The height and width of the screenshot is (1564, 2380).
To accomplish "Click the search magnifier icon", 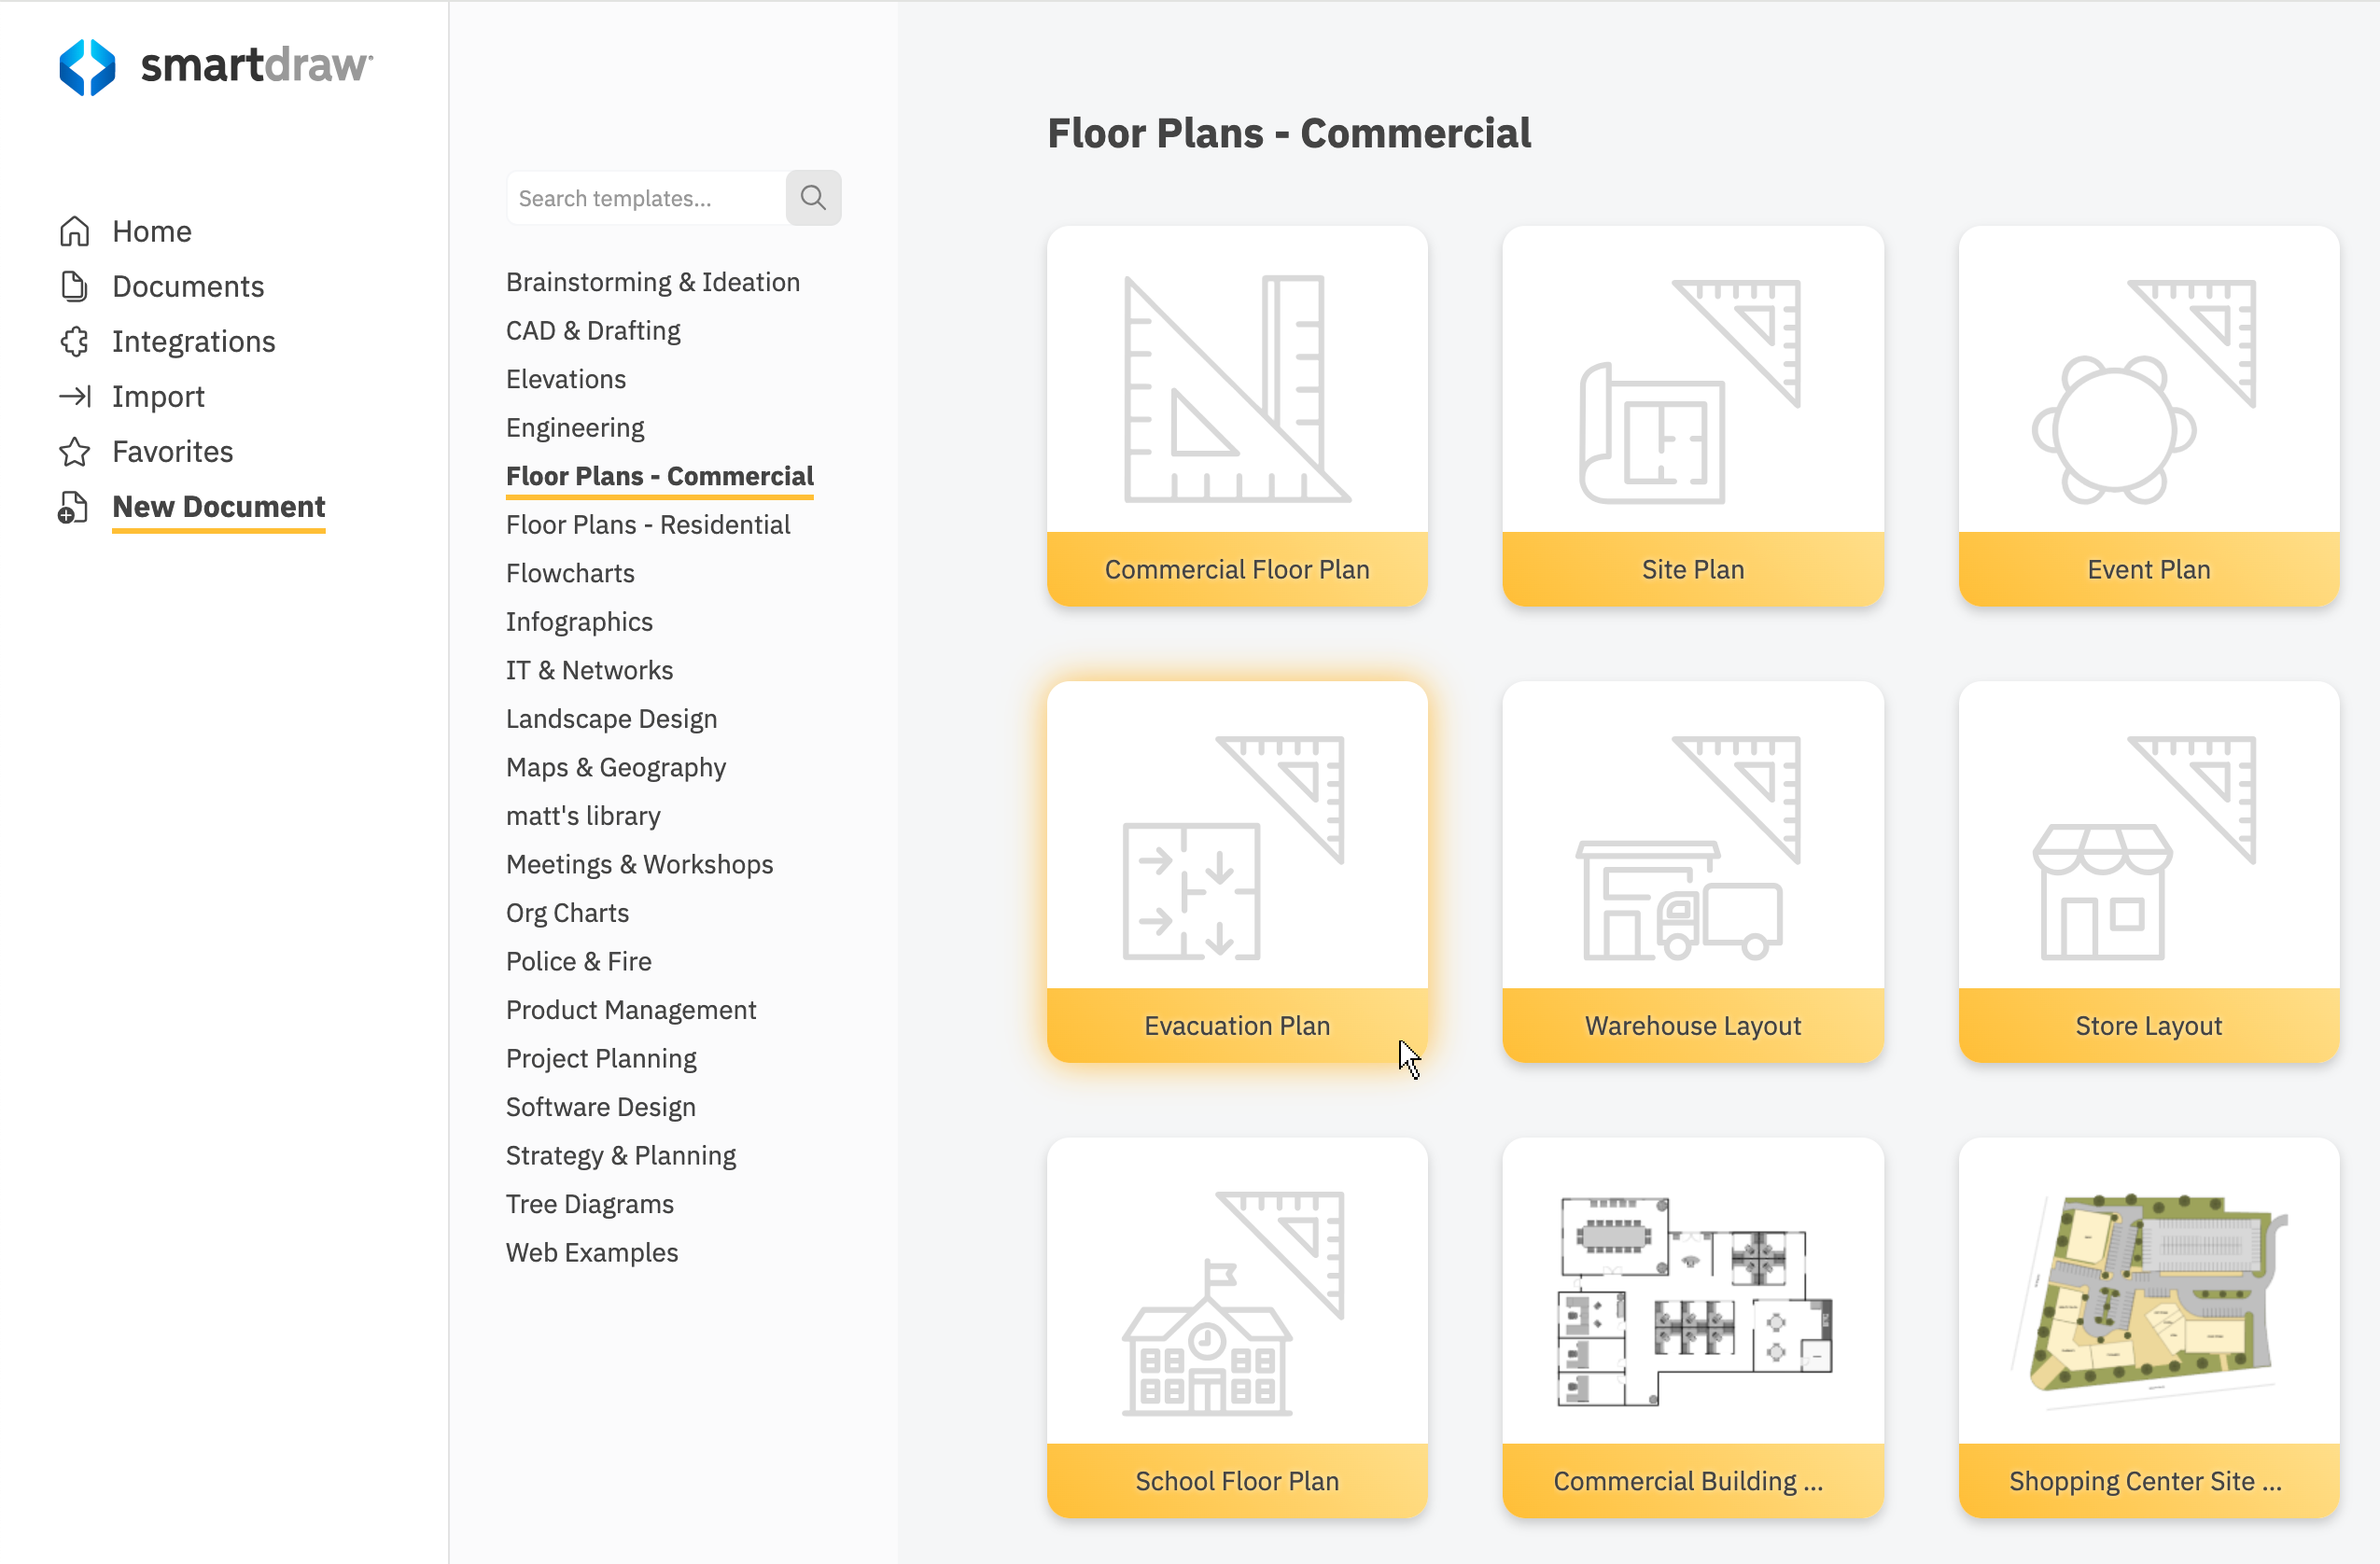I will (813, 197).
